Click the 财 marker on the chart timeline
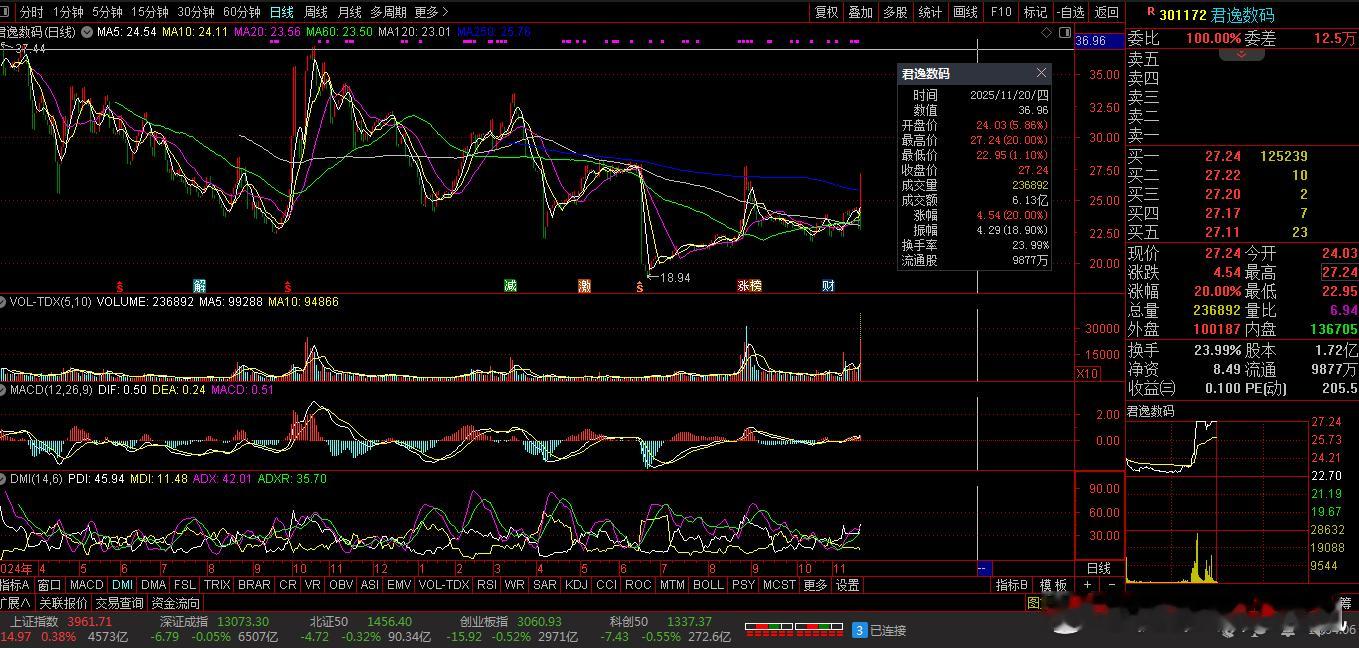Viewport: 1359px width, 648px height. [828, 286]
